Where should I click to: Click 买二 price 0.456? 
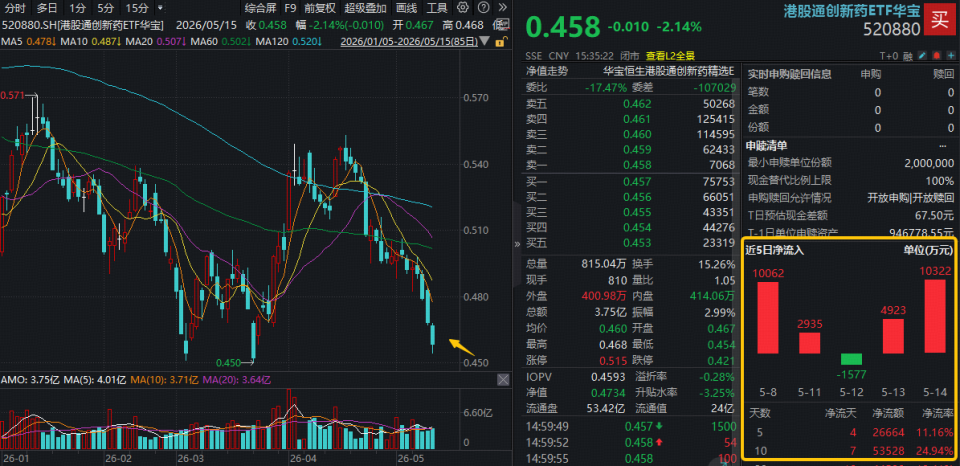(x=637, y=197)
